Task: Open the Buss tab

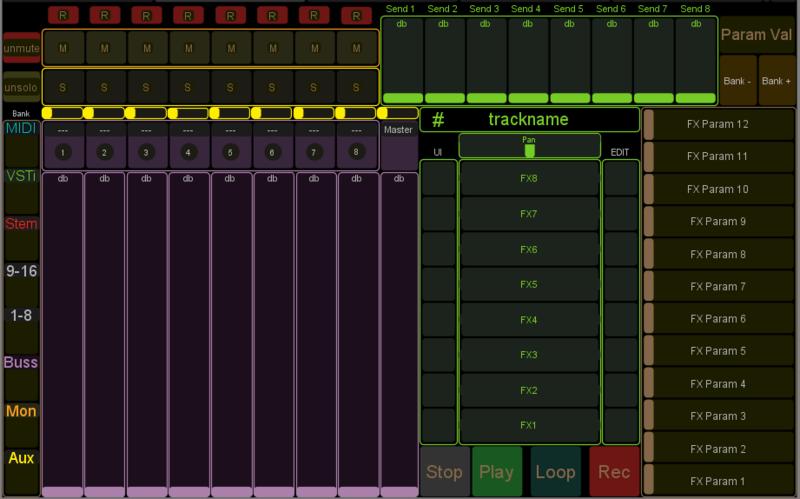Action: coord(21,377)
